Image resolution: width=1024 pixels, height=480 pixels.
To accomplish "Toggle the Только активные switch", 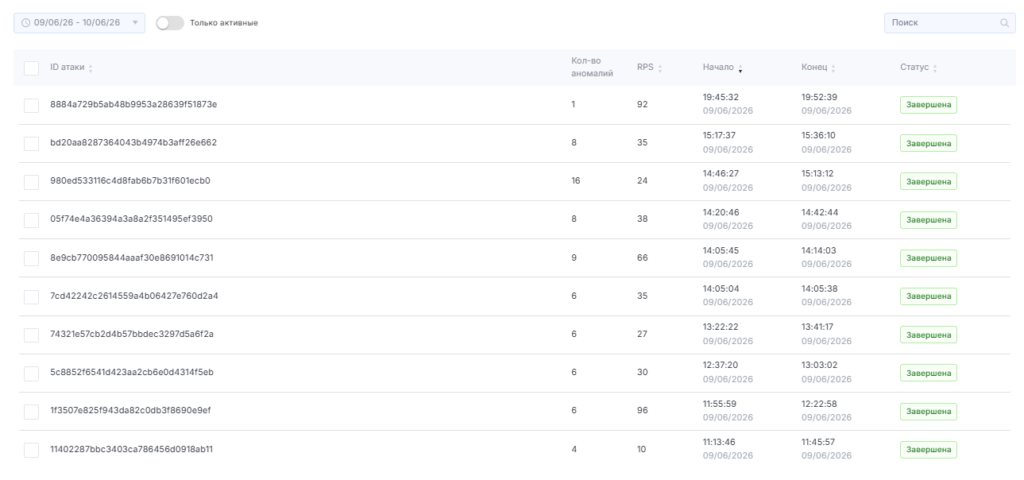I will coord(170,23).
